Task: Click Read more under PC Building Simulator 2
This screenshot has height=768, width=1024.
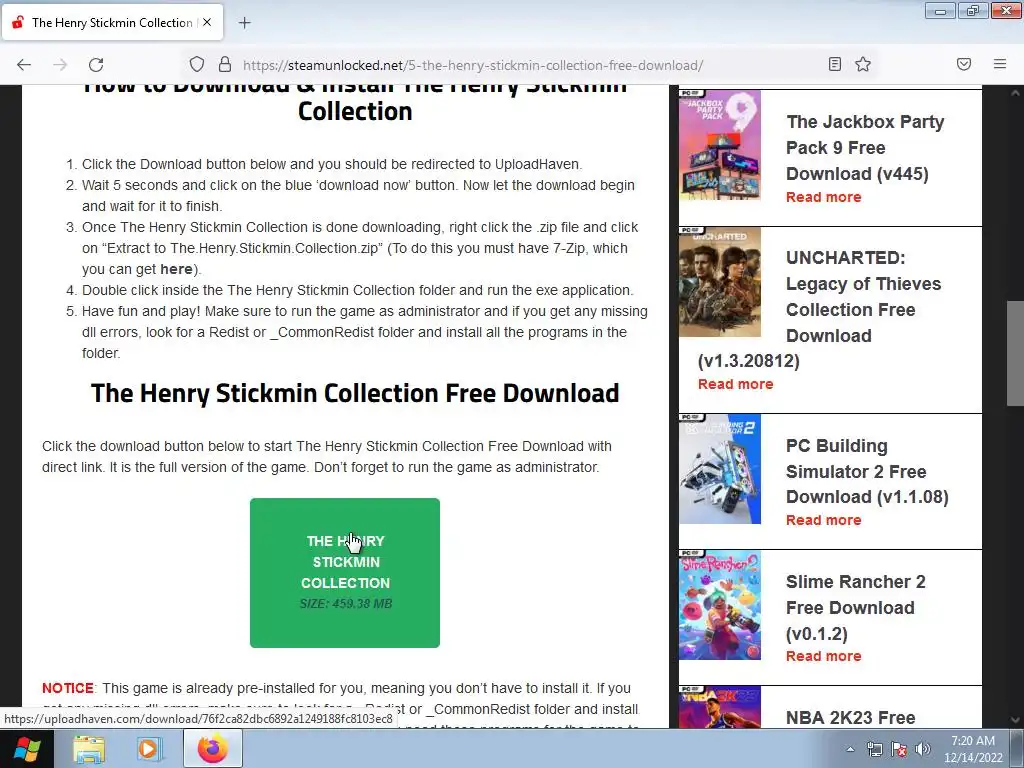Action: point(823,520)
